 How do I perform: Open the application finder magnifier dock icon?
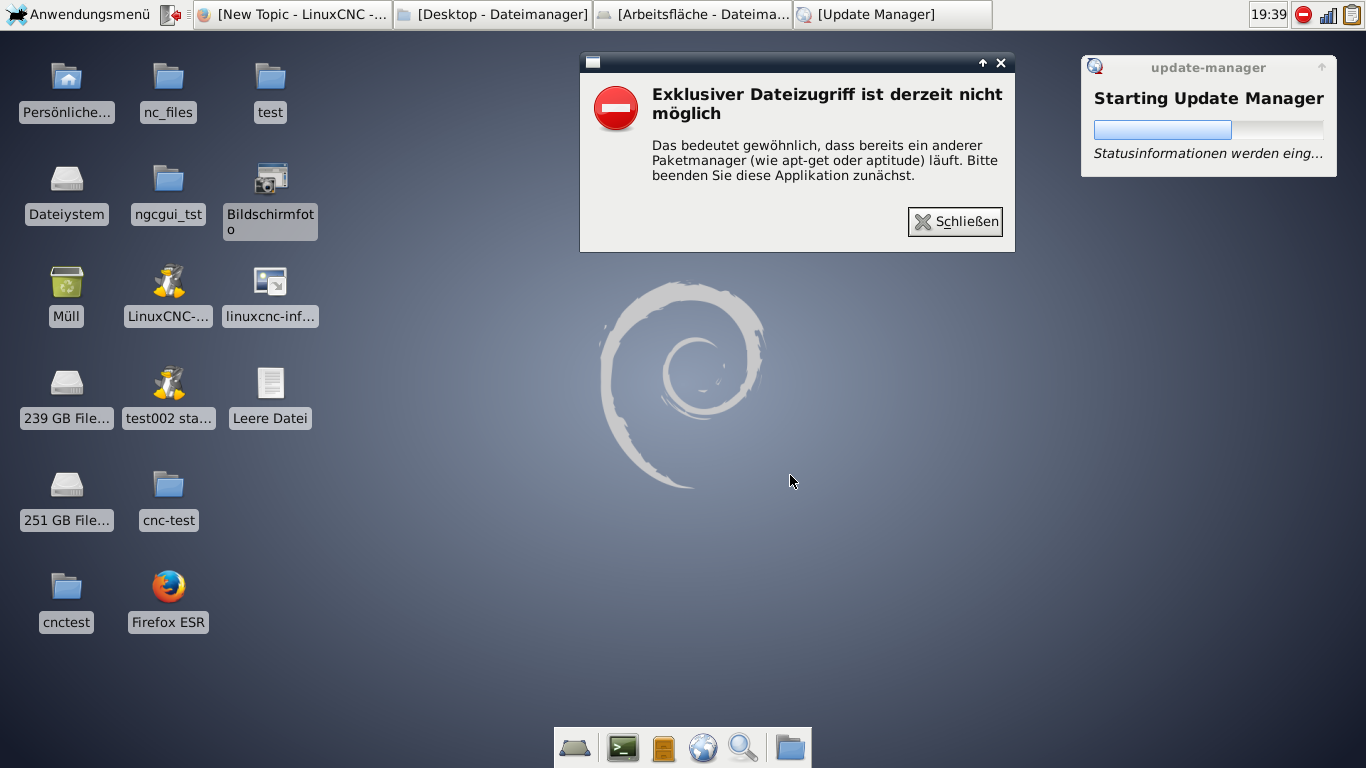(743, 748)
